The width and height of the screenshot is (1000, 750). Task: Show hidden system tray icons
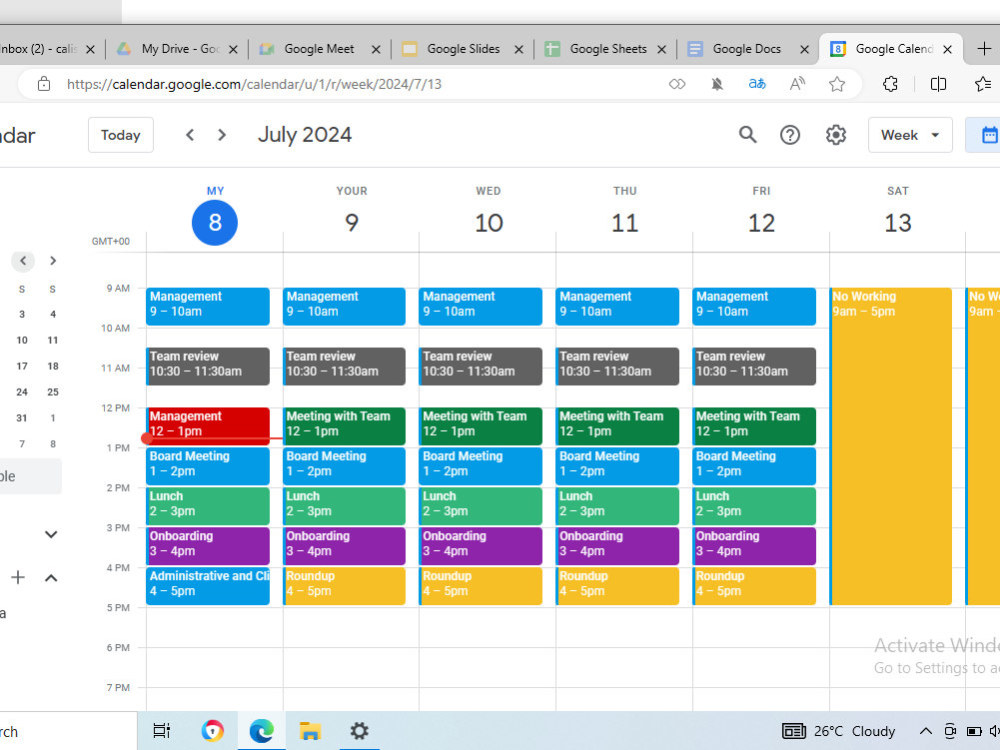925,731
